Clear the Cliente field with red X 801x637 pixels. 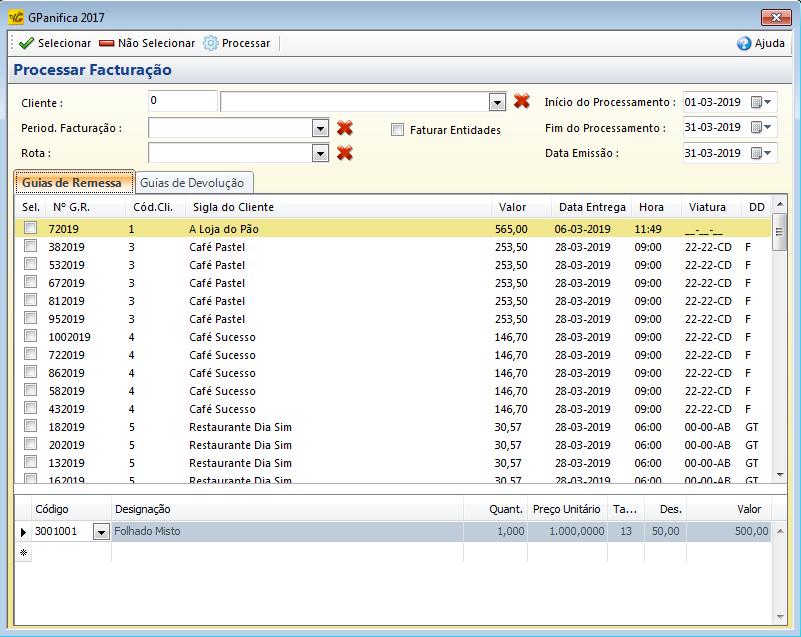tap(521, 101)
